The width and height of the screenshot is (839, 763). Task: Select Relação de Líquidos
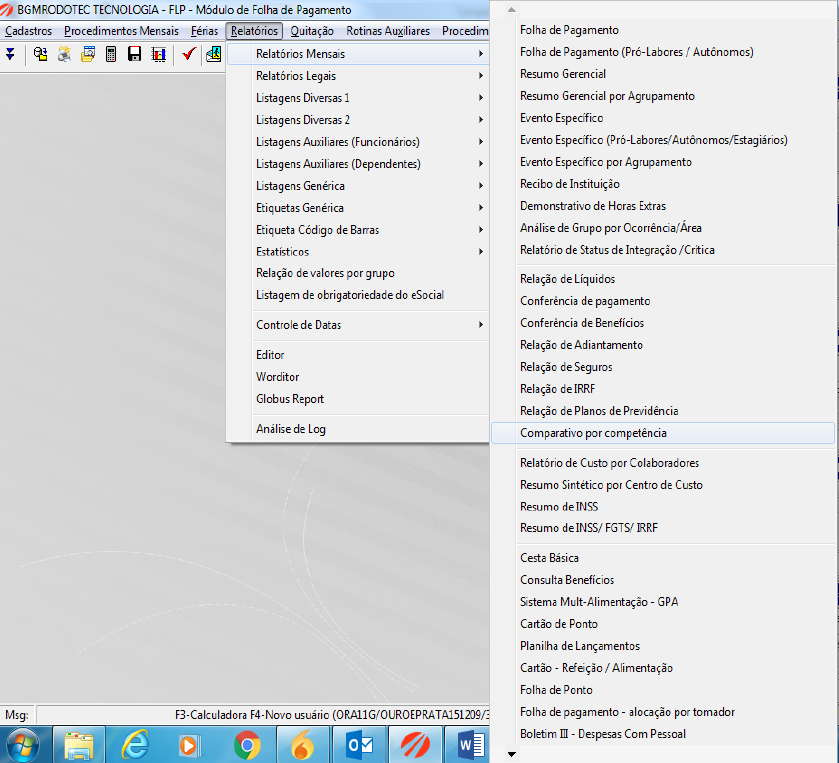click(x=567, y=279)
